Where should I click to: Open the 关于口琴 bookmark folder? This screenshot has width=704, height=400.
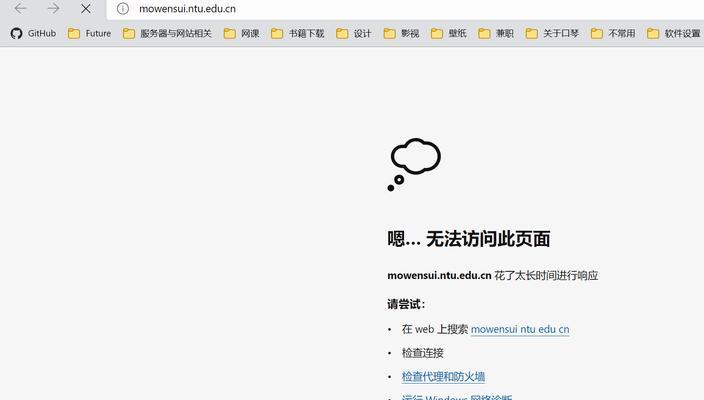(x=552, y=33)
